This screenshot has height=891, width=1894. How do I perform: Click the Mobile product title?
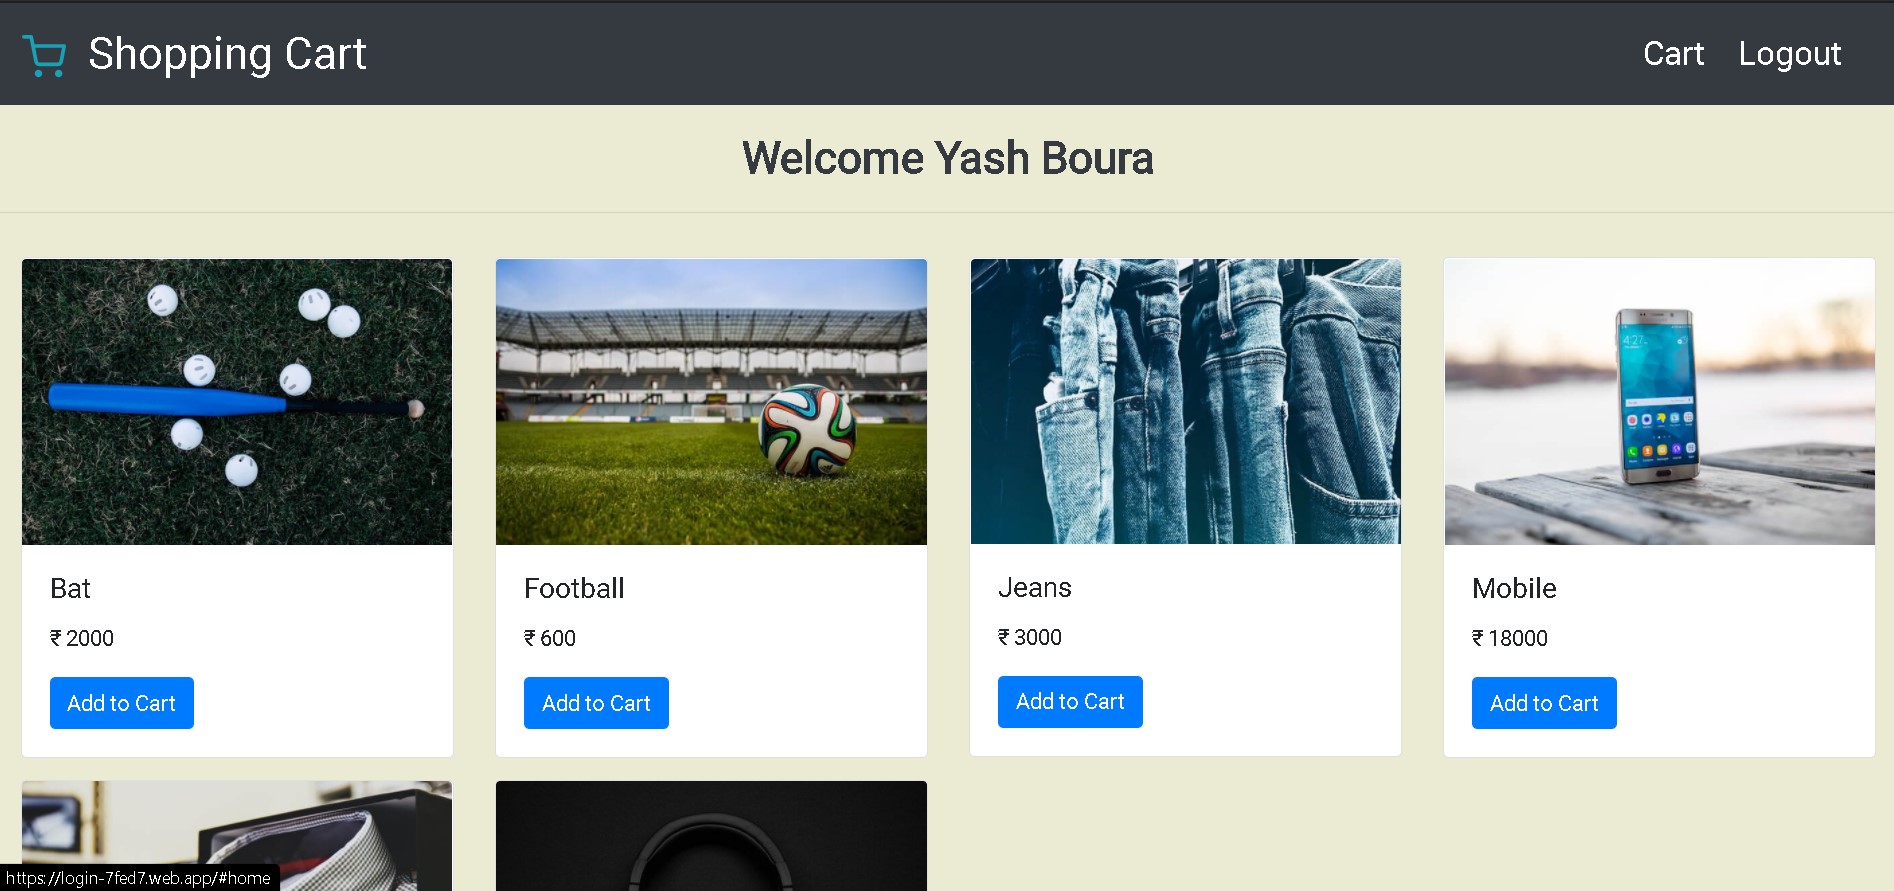pos(1514,588)
